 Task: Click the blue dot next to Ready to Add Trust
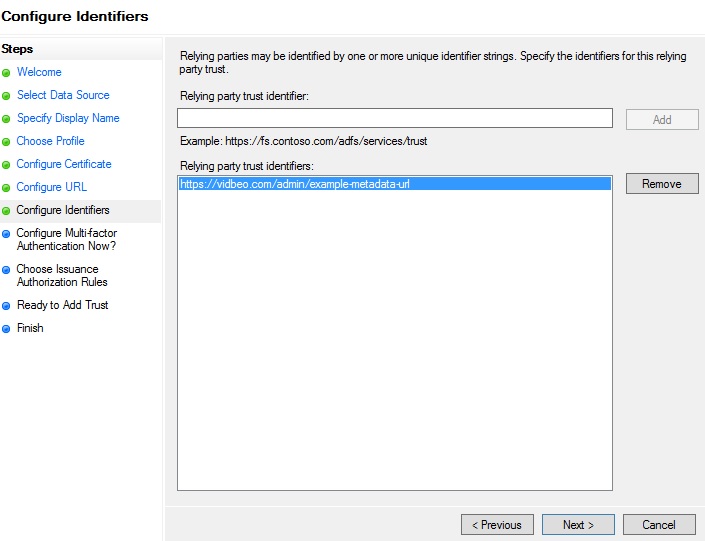[6, 306]
